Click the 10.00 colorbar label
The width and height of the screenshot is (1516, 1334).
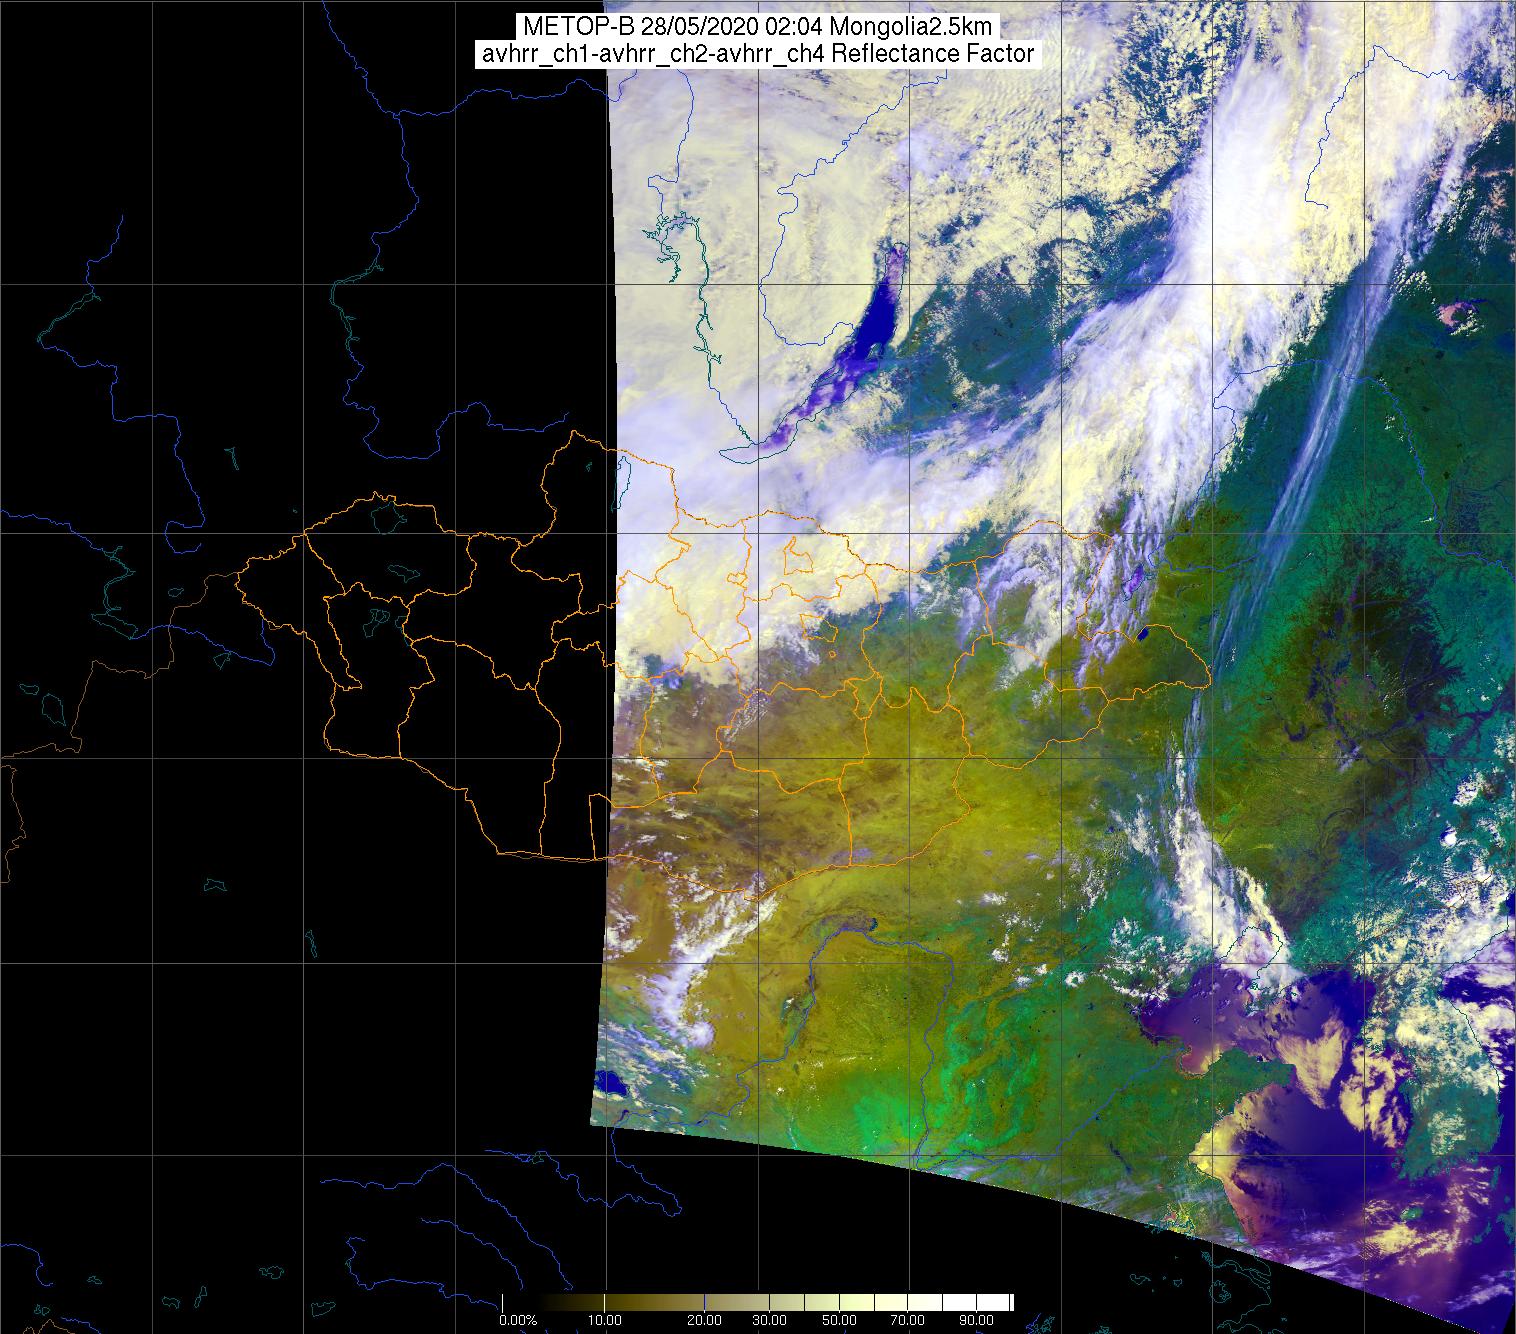[x=605, y=1321]
